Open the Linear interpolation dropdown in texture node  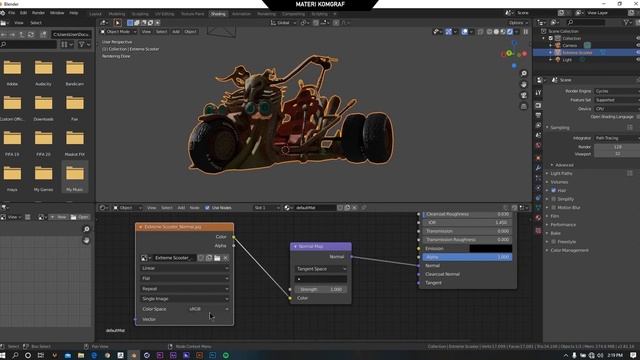[x=184, y=268]
